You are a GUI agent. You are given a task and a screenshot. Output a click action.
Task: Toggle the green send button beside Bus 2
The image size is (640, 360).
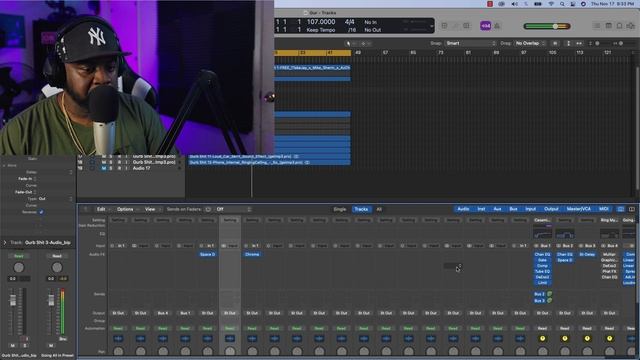[549, 294]
